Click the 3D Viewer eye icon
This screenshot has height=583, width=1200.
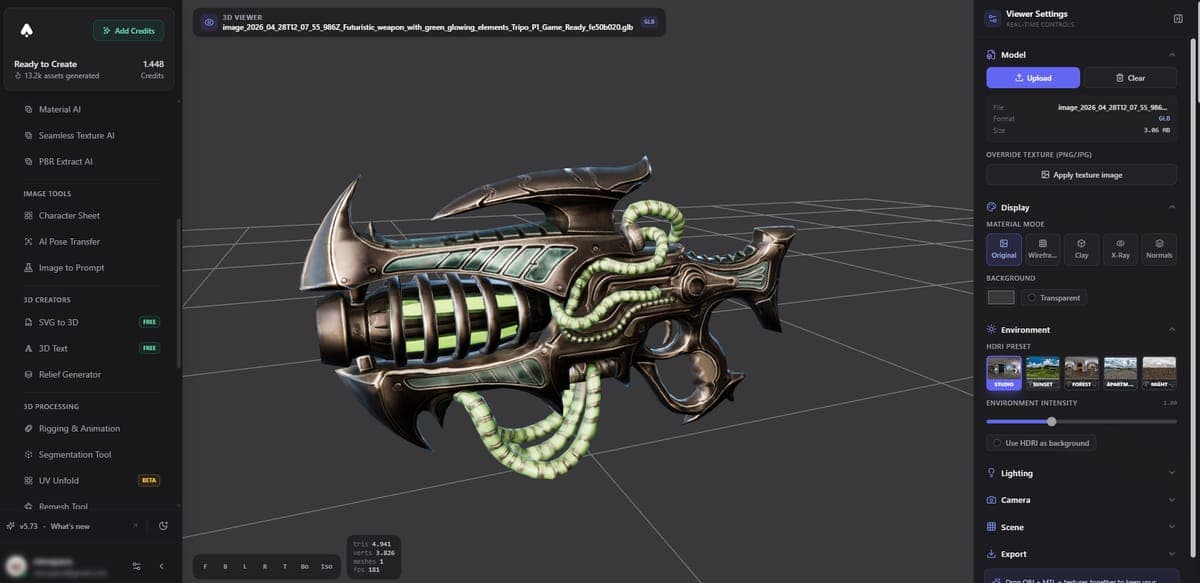[x=208, y=22]
